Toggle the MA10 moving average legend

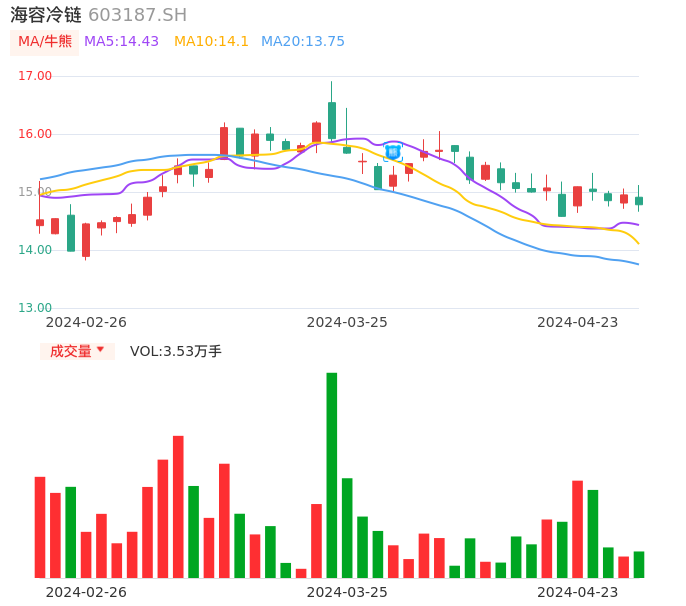[211, 42]
